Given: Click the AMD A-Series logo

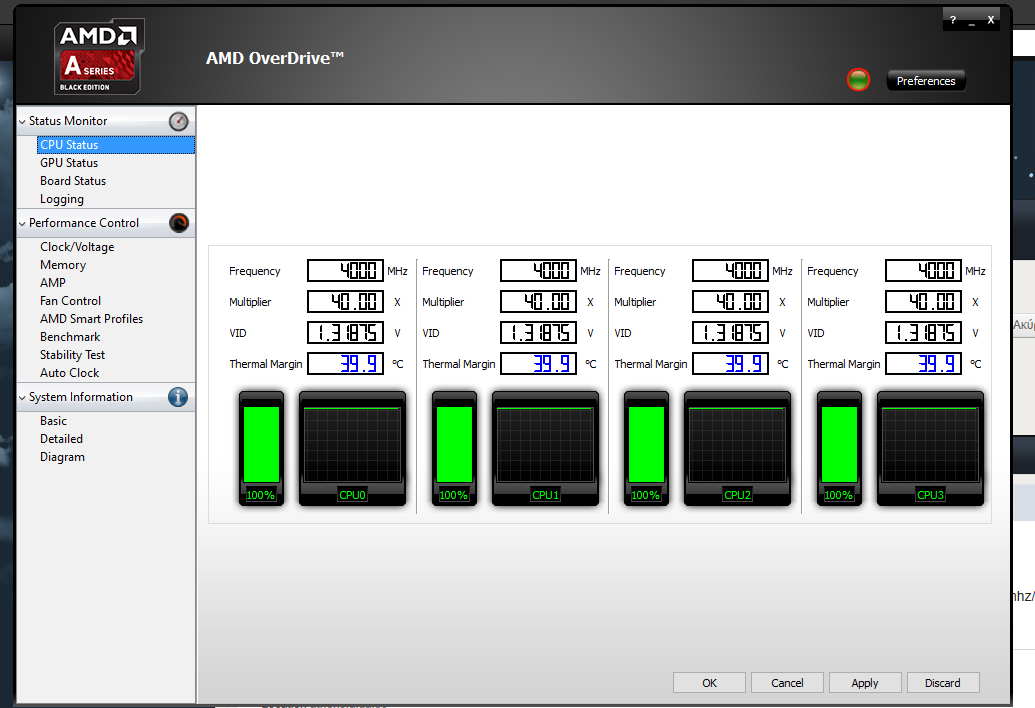Looking at the screenshot, I should click(x=99, y=57).
